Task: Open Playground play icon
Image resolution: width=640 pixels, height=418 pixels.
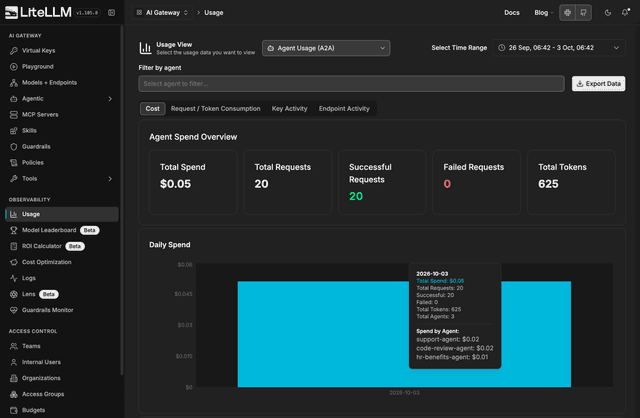Action: [13, 67]
